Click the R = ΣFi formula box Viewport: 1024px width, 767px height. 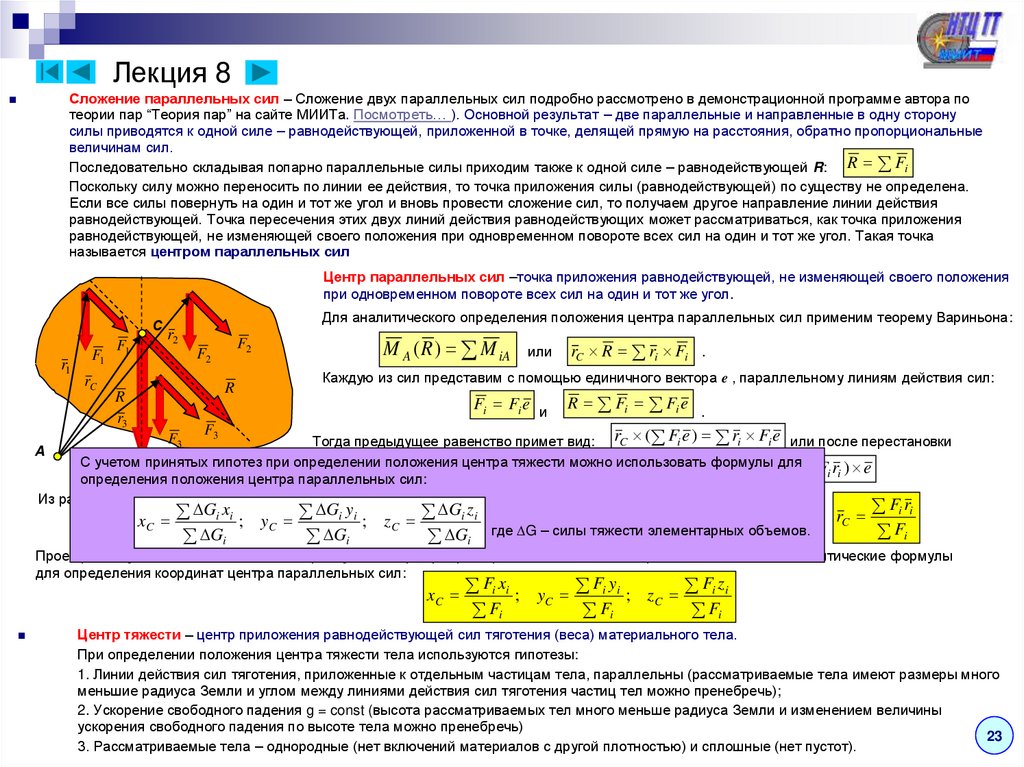[x=878, y=163]
